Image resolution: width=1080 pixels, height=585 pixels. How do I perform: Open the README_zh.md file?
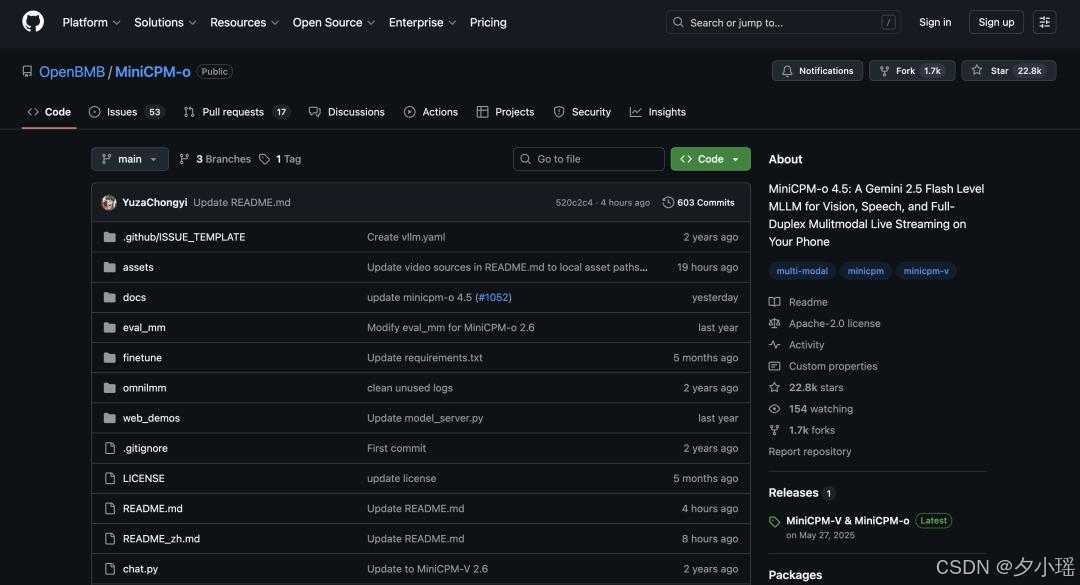161,539
